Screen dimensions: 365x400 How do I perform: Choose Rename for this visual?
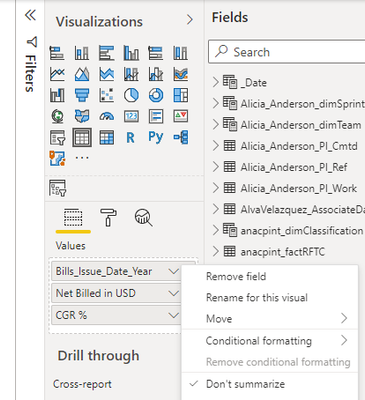click(x=270, y=297)
